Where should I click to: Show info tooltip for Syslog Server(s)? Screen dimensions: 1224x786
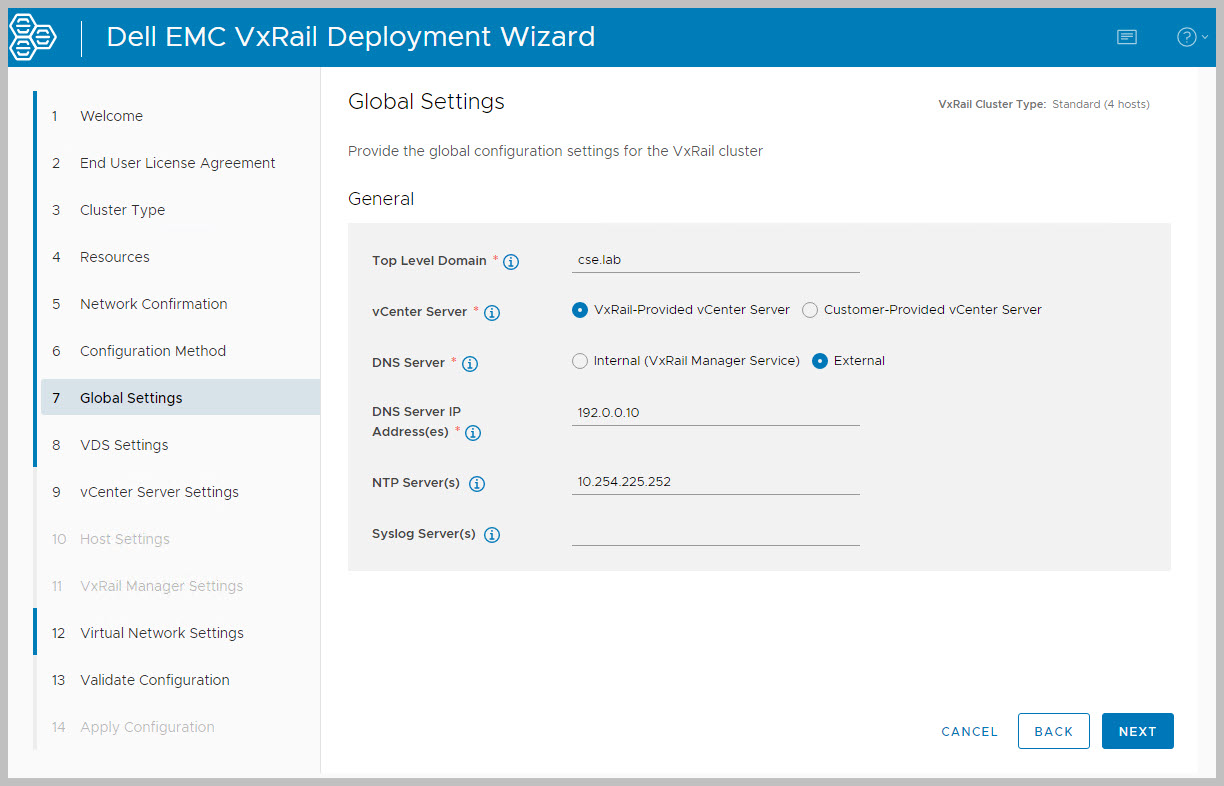[x=492, y=535]
